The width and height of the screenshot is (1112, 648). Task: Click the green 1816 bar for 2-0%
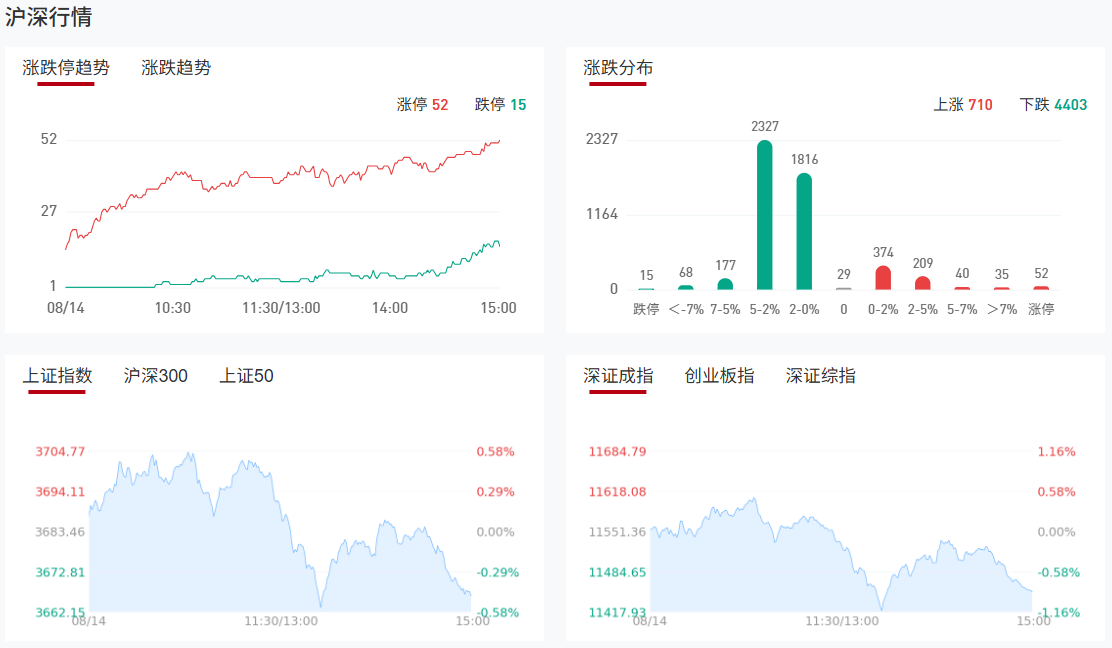[804, 232]
